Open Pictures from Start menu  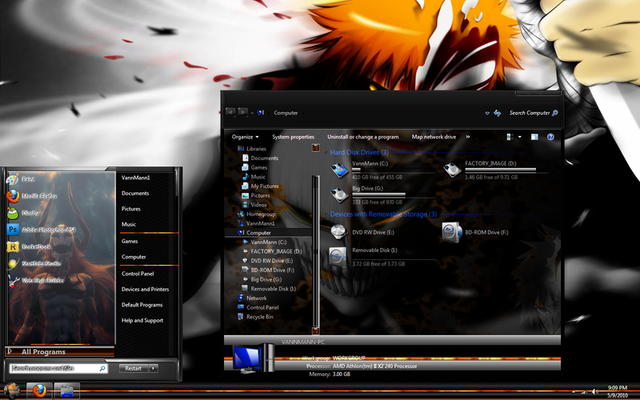[x=131, y=209]
